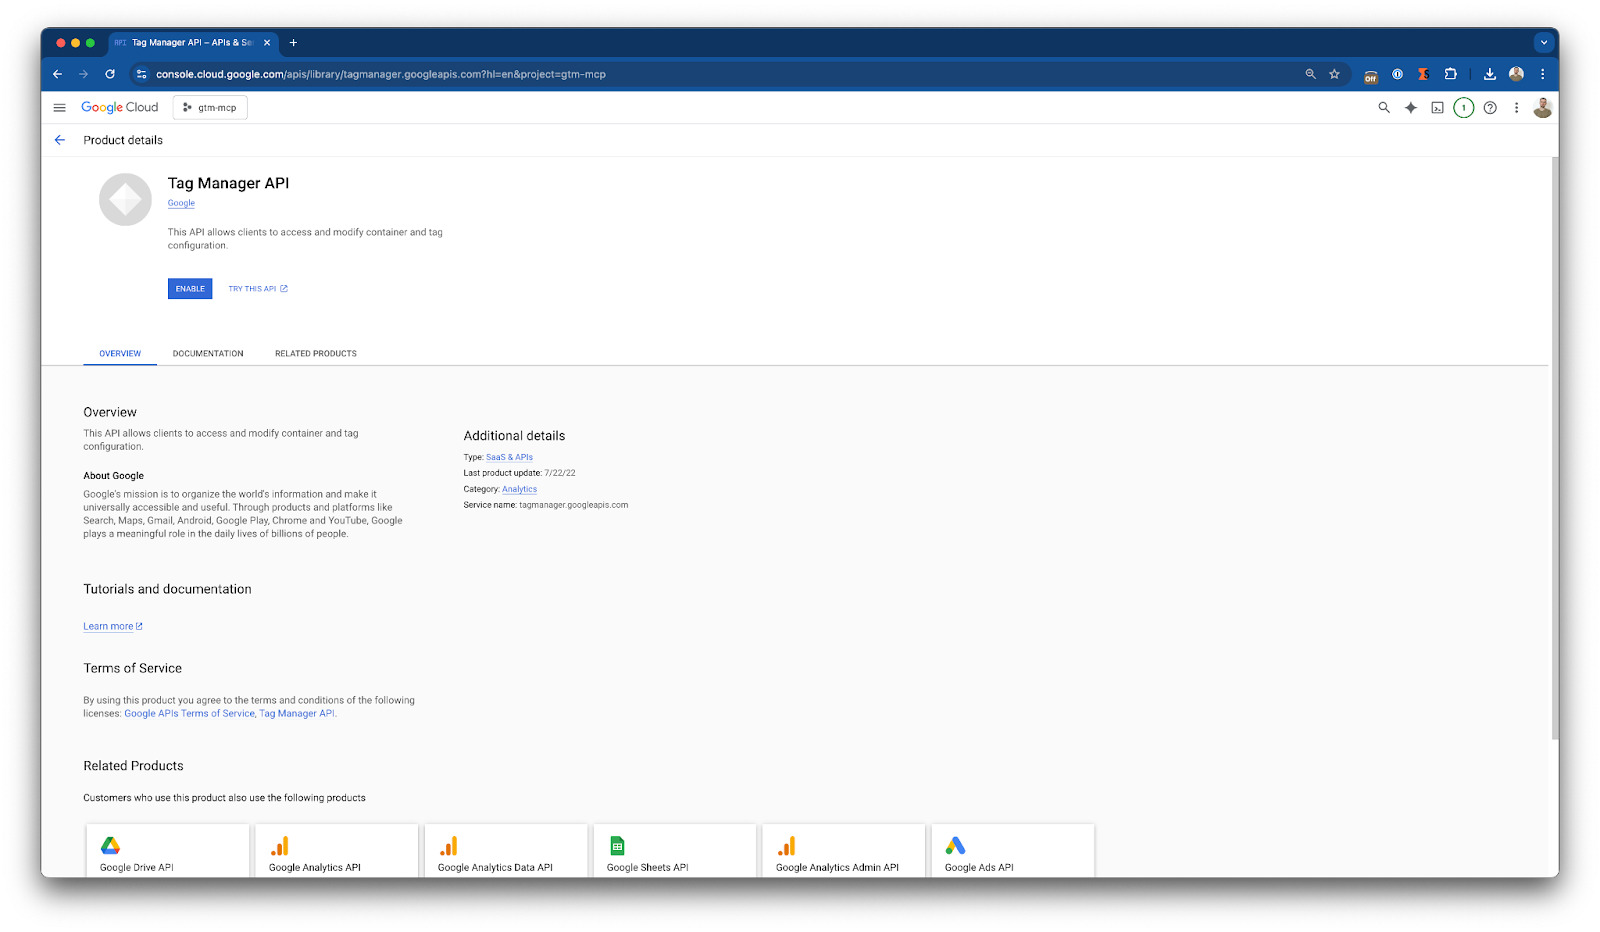Click the ENABLE button

(190, 289)
